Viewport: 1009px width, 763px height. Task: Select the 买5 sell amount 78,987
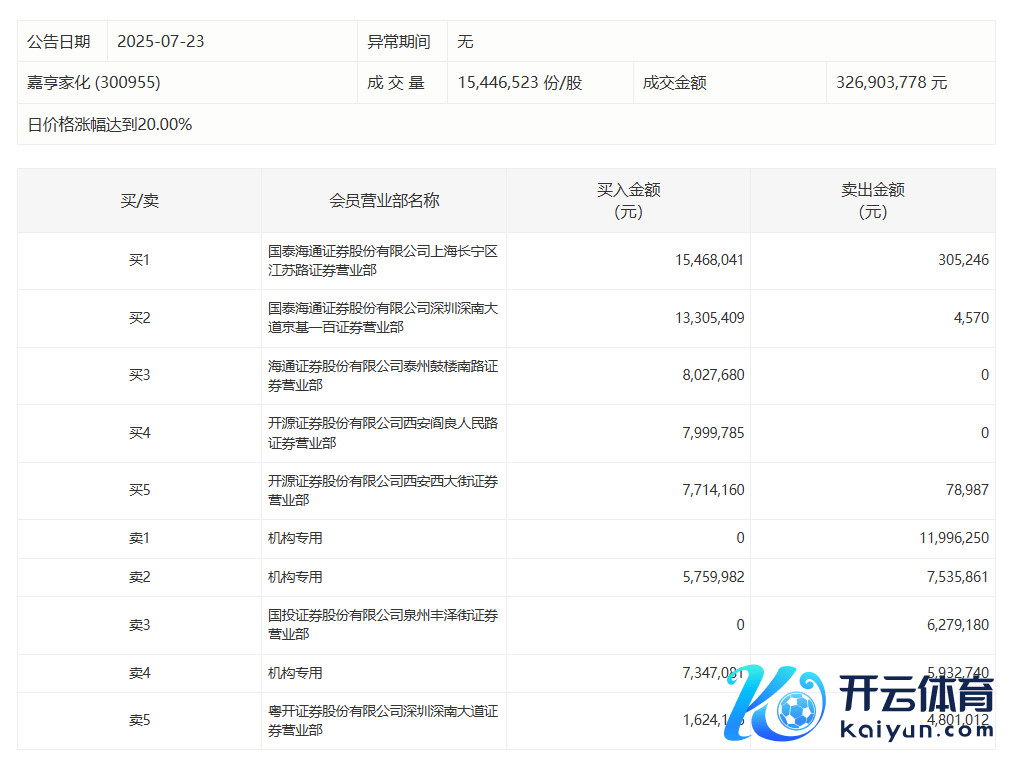coord(965,490)
